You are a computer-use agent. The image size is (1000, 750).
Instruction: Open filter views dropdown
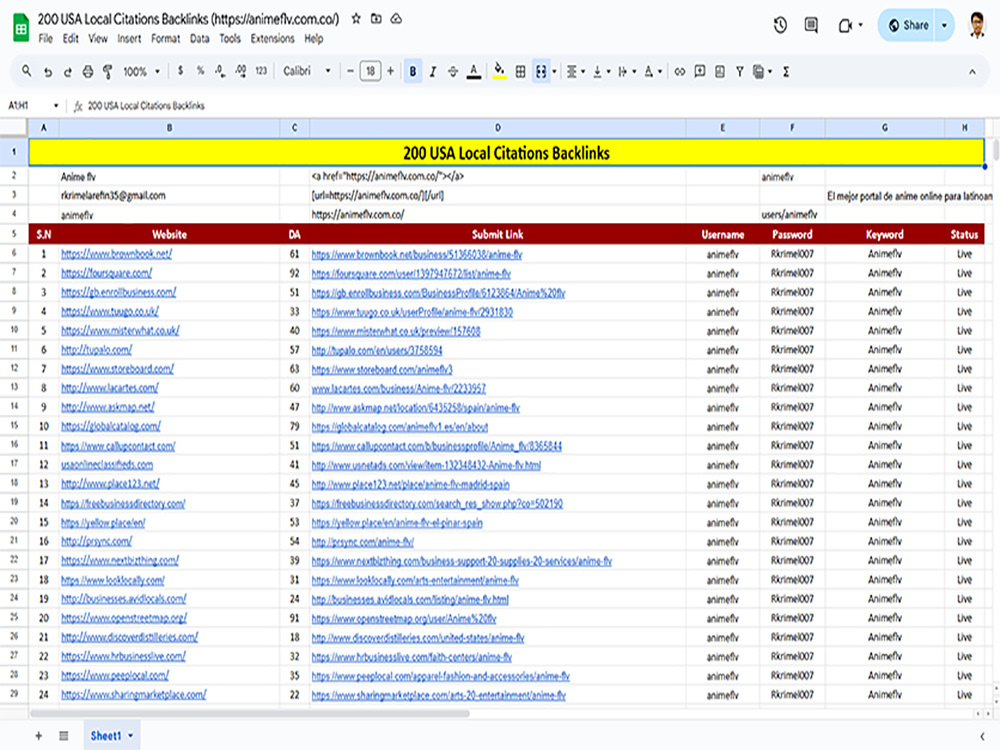761,71
